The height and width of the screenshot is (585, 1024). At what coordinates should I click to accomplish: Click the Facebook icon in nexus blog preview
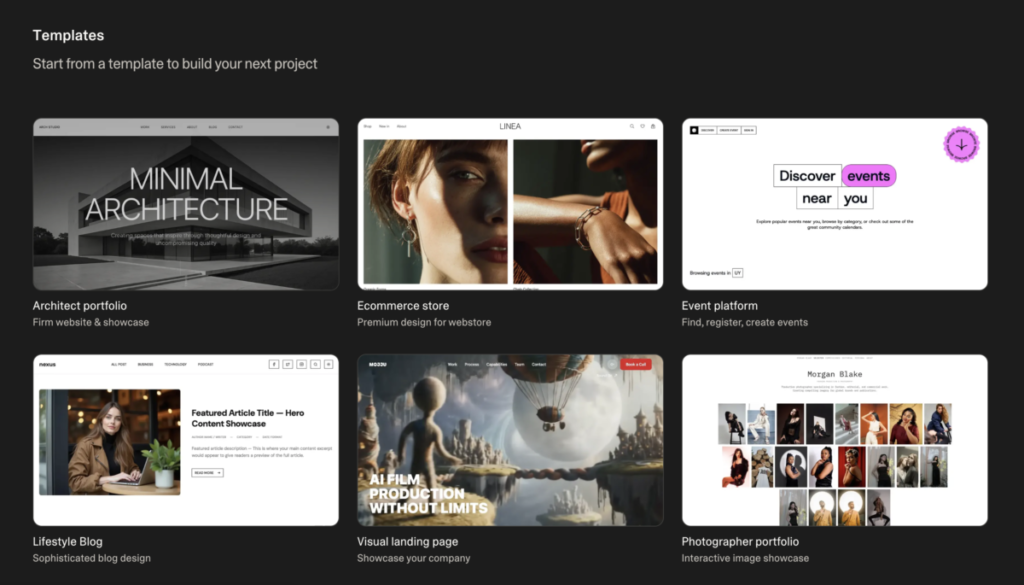click(274, 365)
